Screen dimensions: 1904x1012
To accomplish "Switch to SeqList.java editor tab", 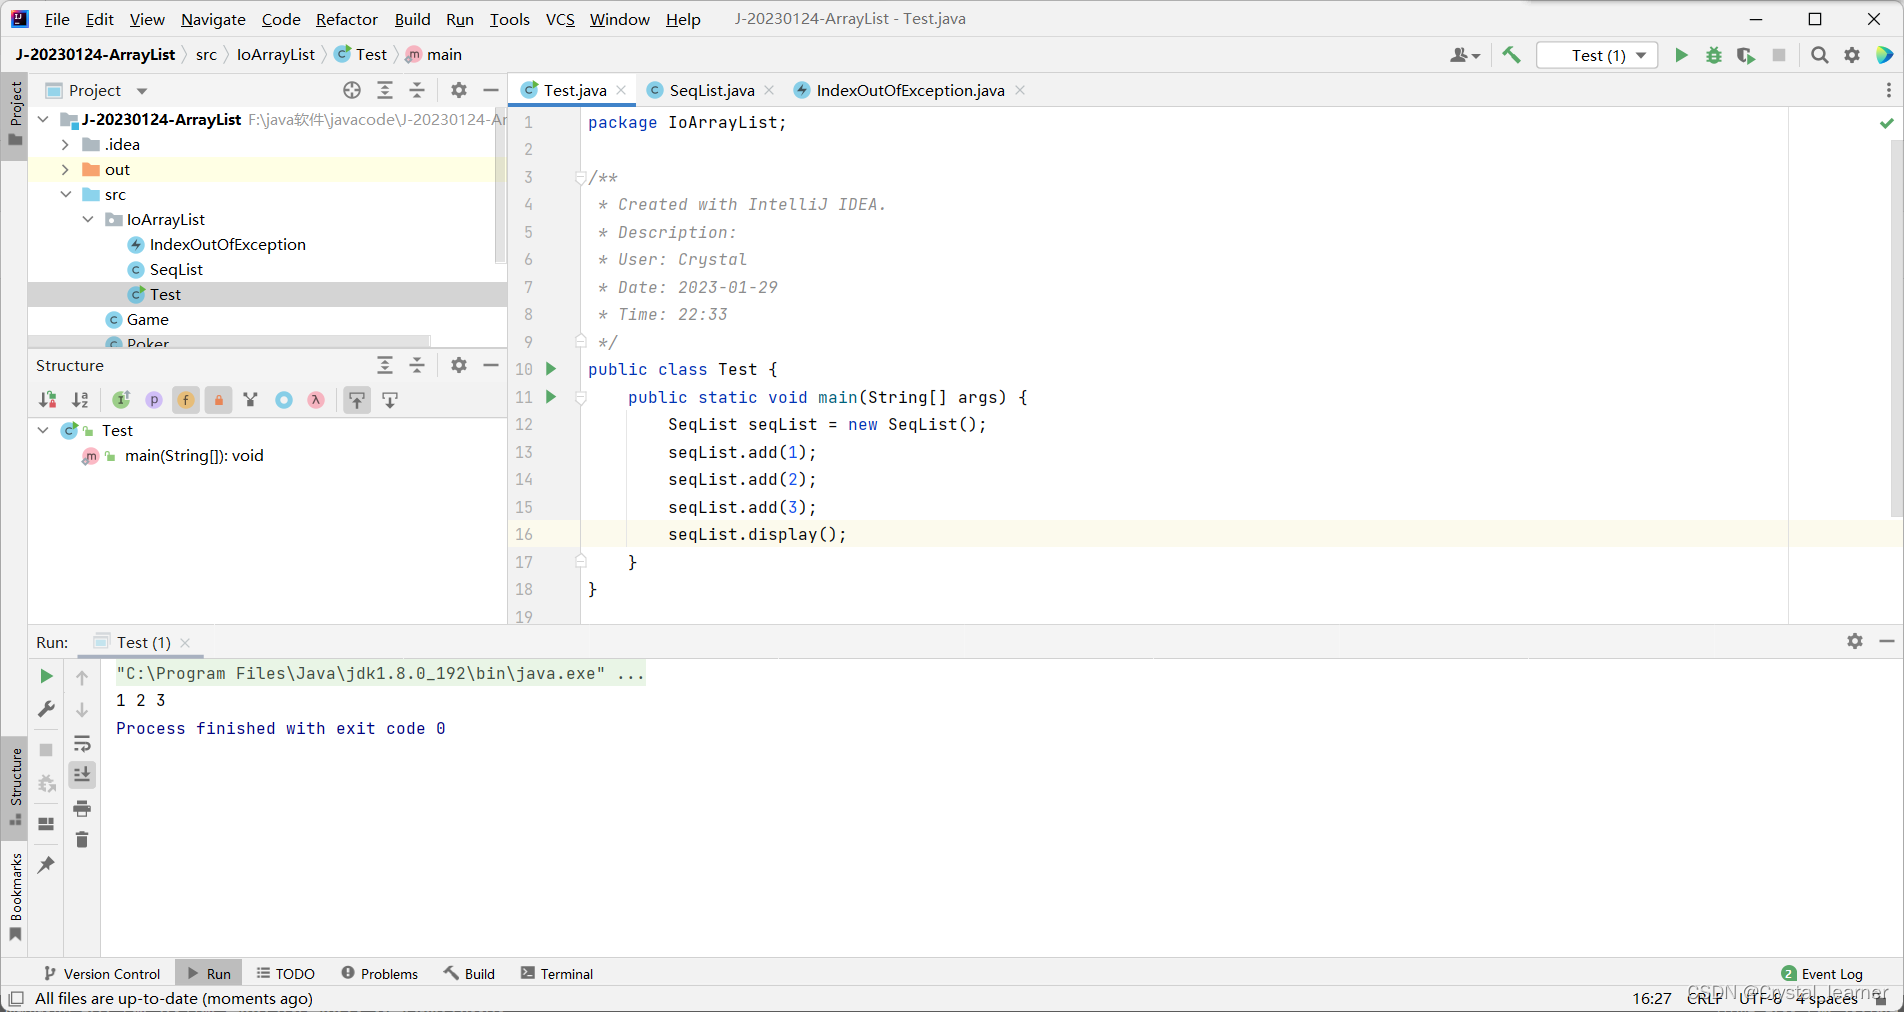I will click(x=711, y=90).
